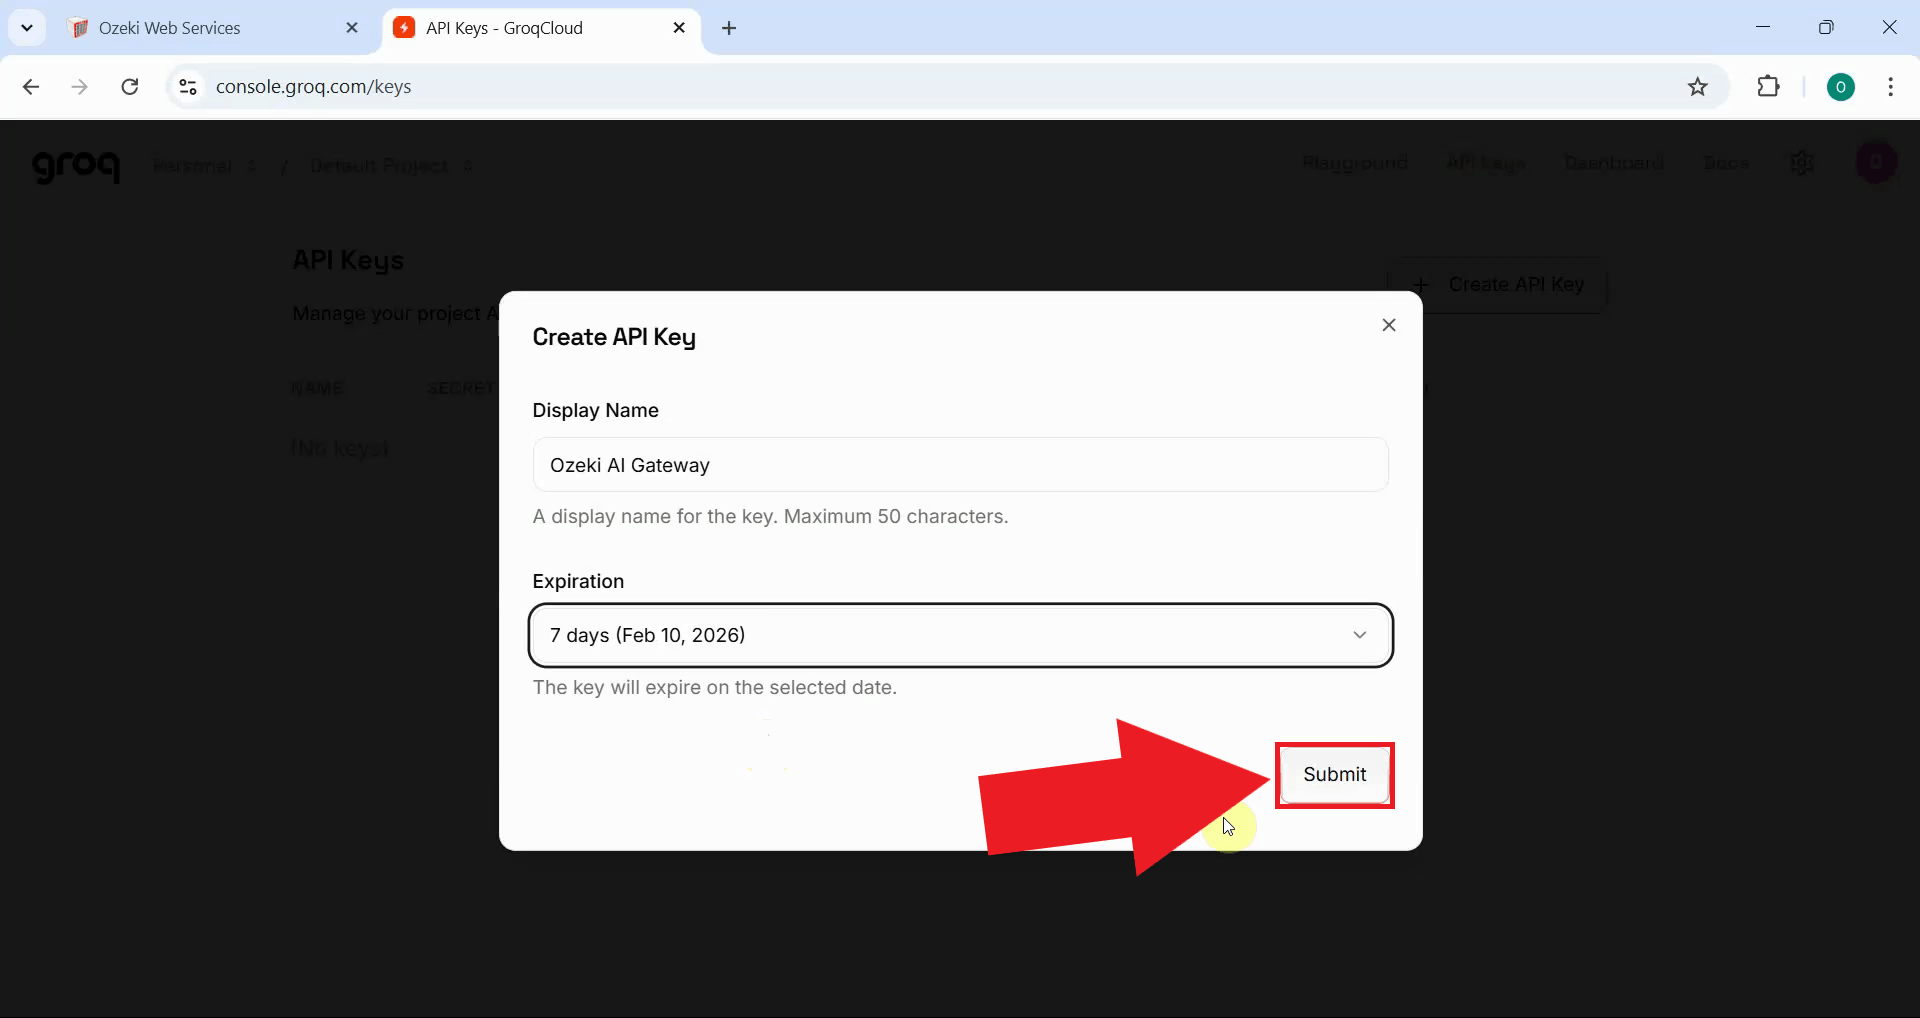
Task: Navigate to the Playground section
Action: click(1355, 163)
